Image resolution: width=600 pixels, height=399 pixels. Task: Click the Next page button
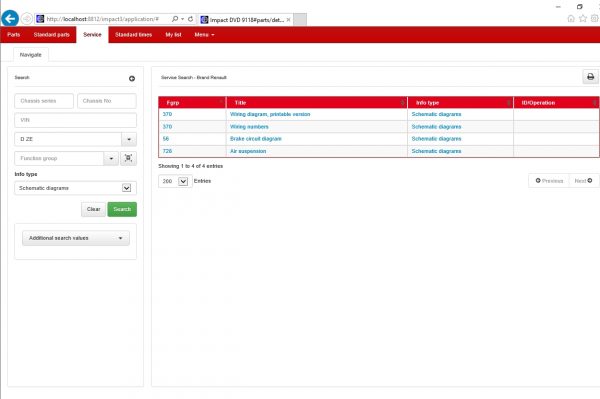tap(584, 181)
